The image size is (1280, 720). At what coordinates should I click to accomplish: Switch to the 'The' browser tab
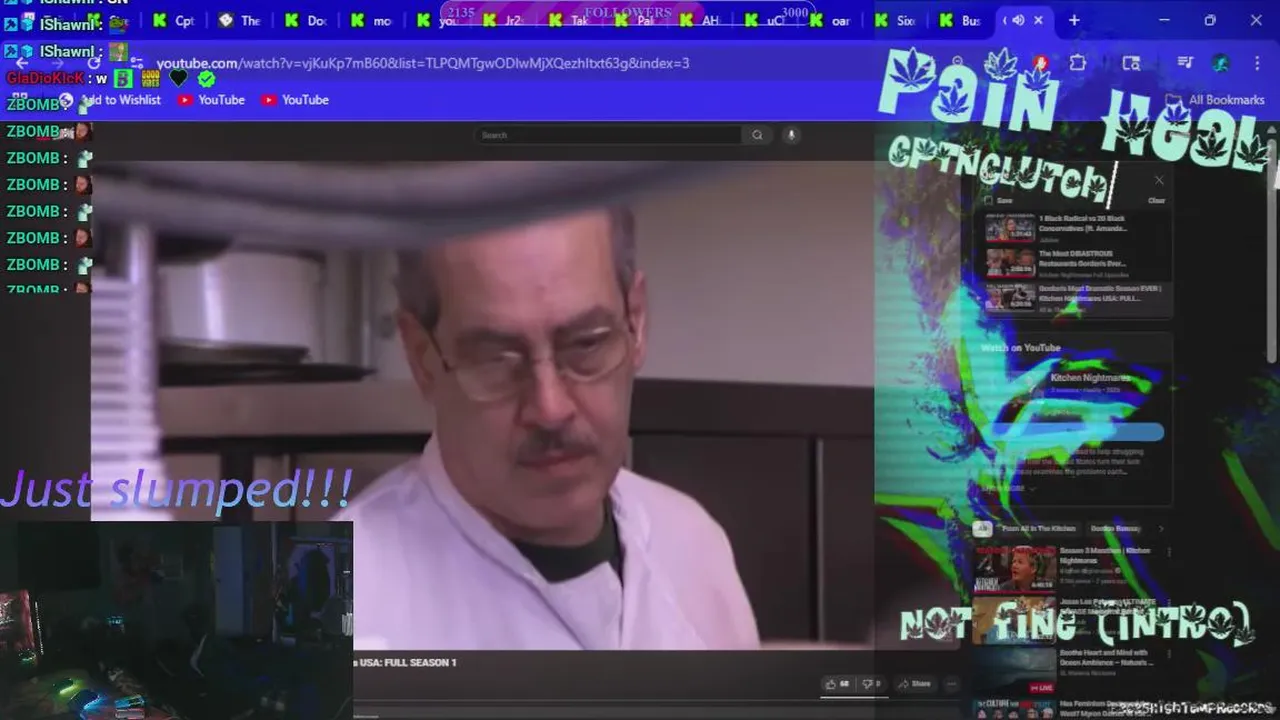(x=240, y=20)
